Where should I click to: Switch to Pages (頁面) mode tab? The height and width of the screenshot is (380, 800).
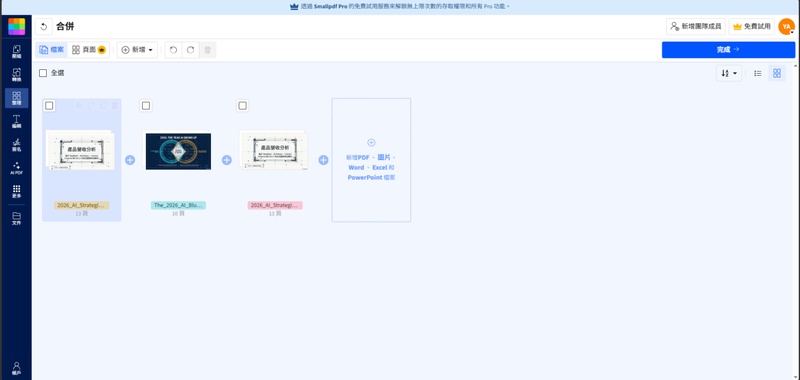[x=88, y=50]
